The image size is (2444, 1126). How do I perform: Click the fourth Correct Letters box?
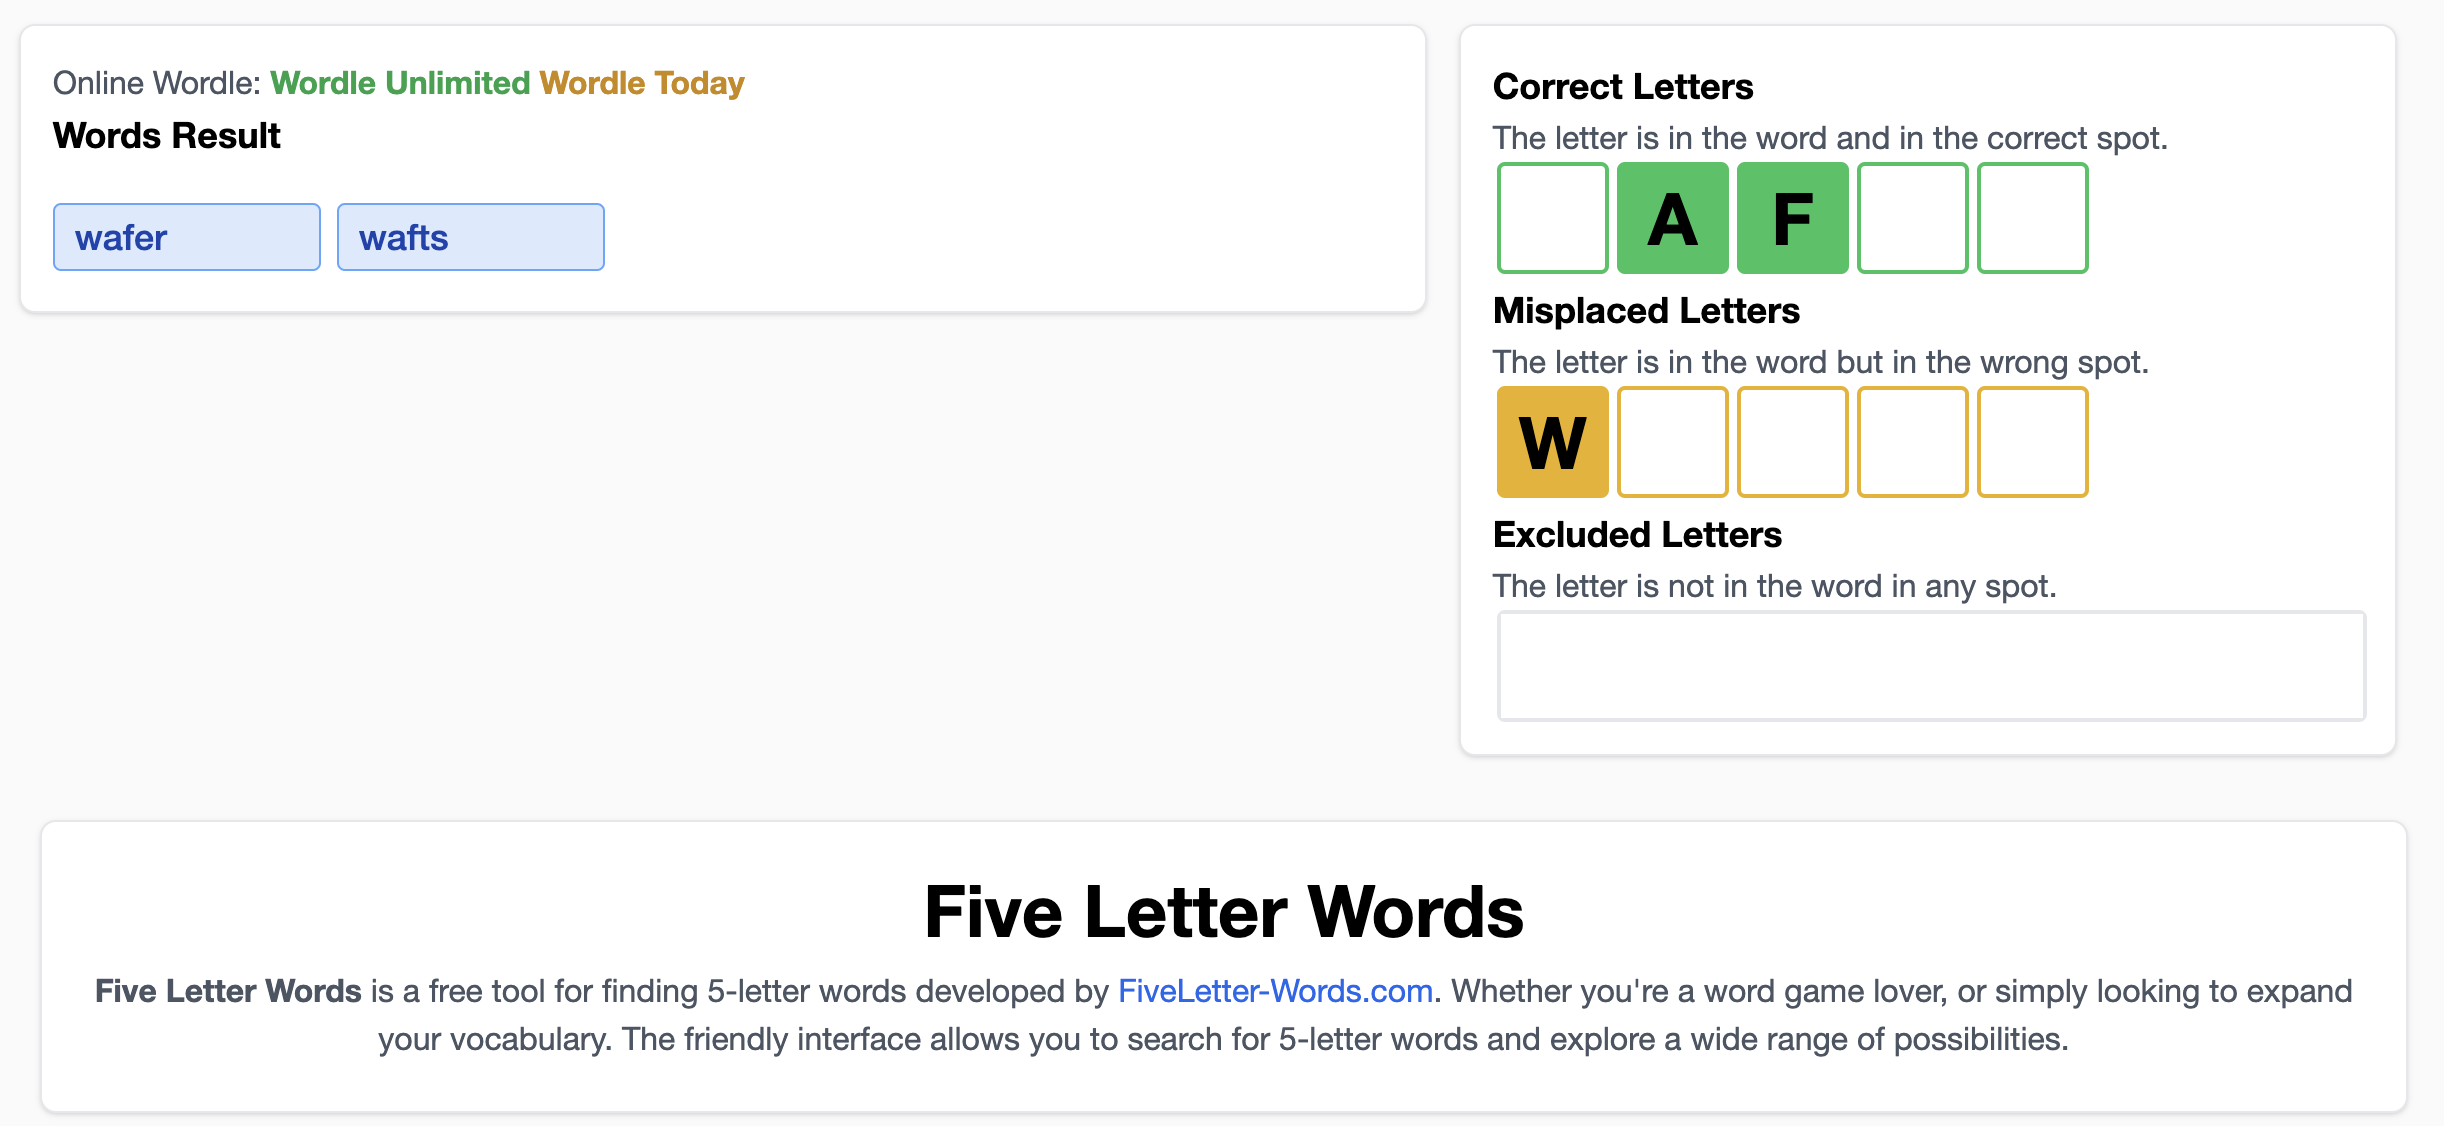point(1912,219)
